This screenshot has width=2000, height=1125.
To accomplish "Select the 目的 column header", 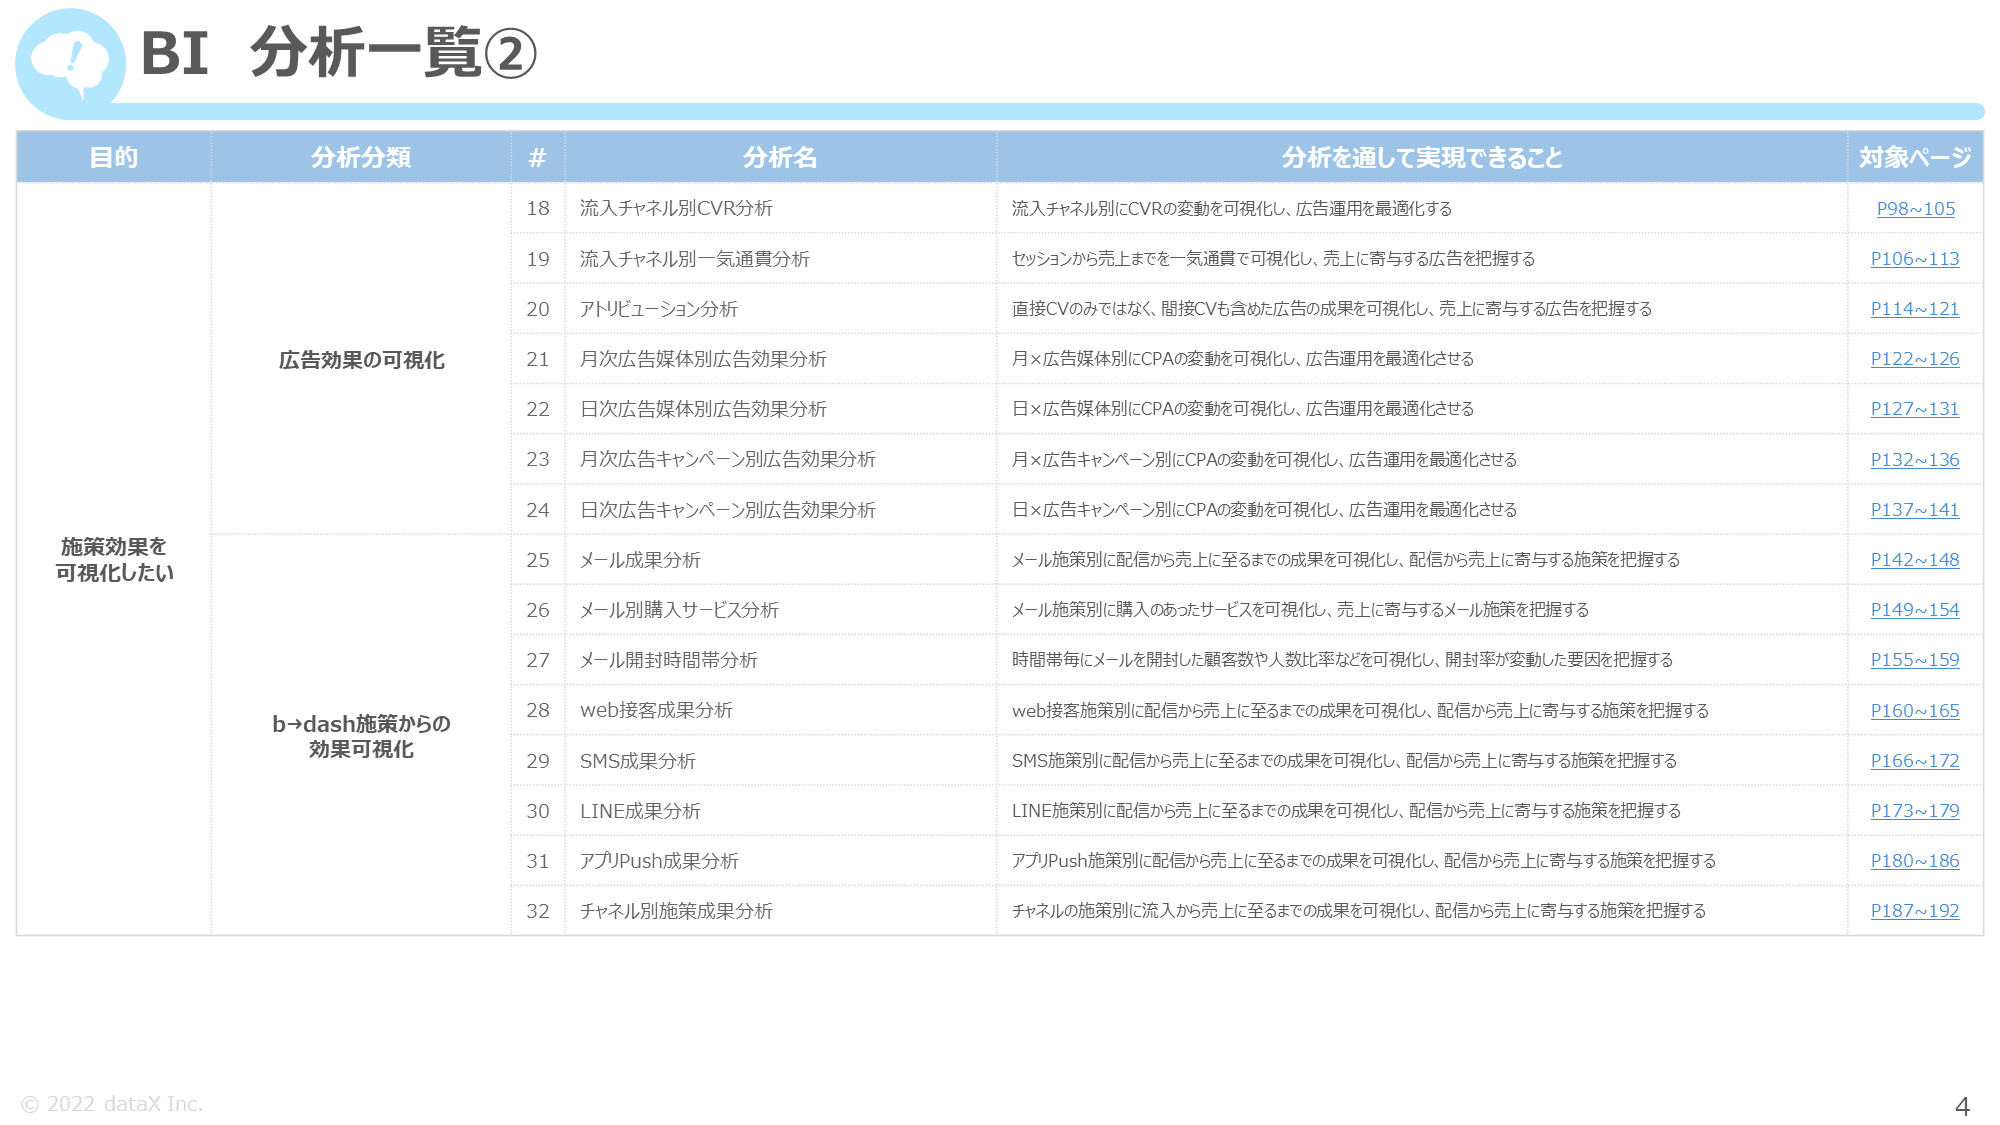I will (x=114, y=157).
